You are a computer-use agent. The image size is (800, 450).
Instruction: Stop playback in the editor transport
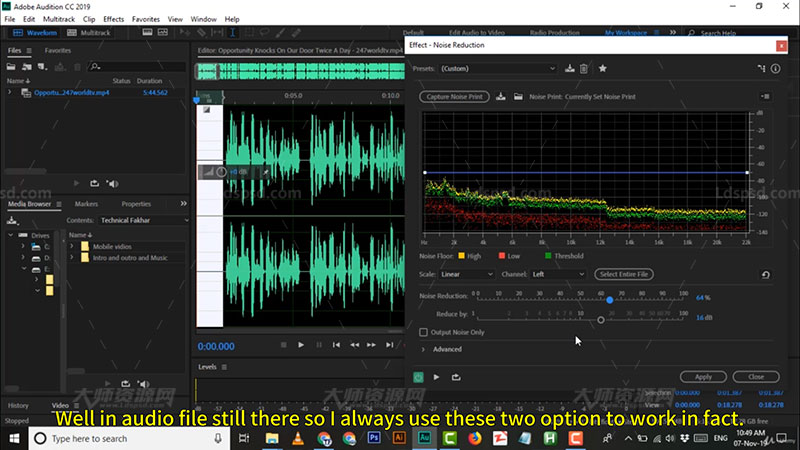[x=284, y=345]
